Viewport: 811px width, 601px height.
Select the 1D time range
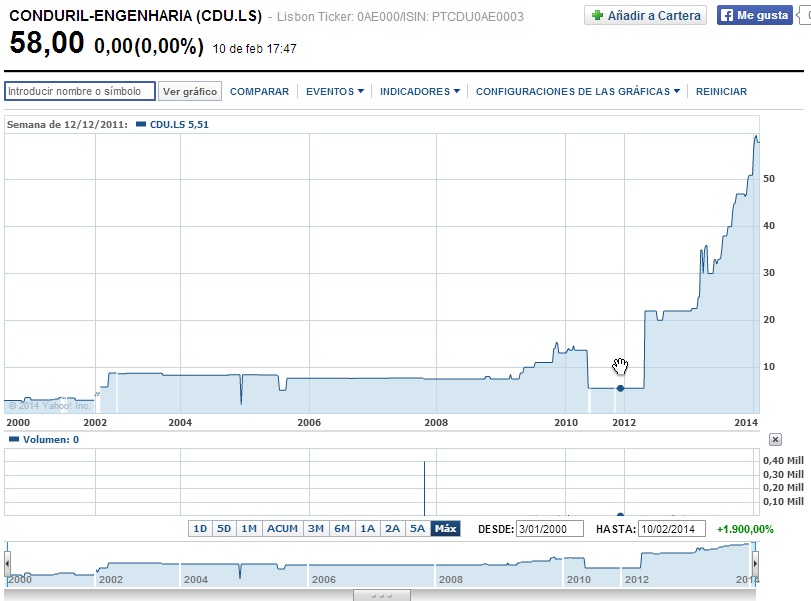(200, 529)
